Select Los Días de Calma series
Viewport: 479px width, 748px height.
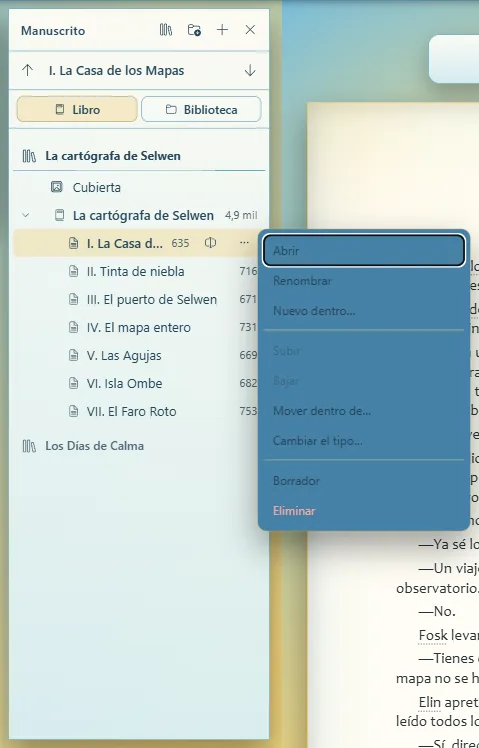click(x=94, y=446)
